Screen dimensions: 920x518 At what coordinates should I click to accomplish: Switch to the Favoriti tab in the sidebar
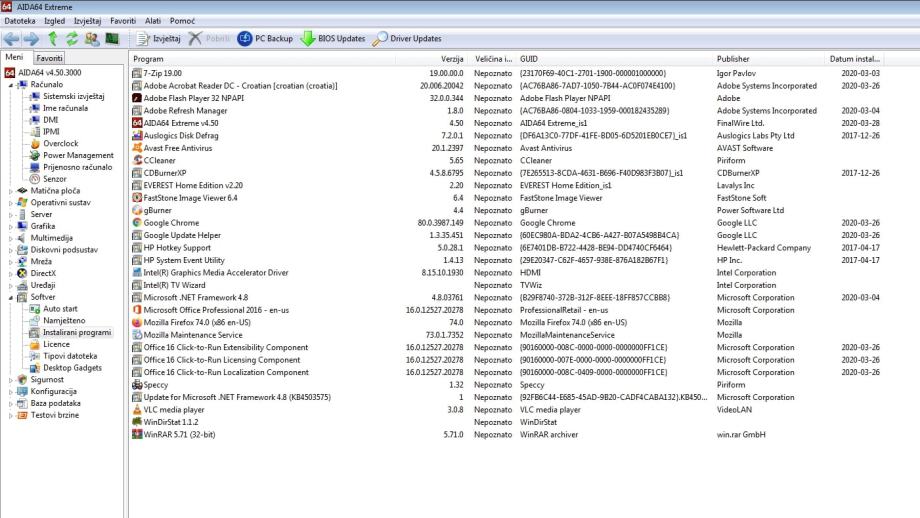pyautogui.click(x=49, y=58)
